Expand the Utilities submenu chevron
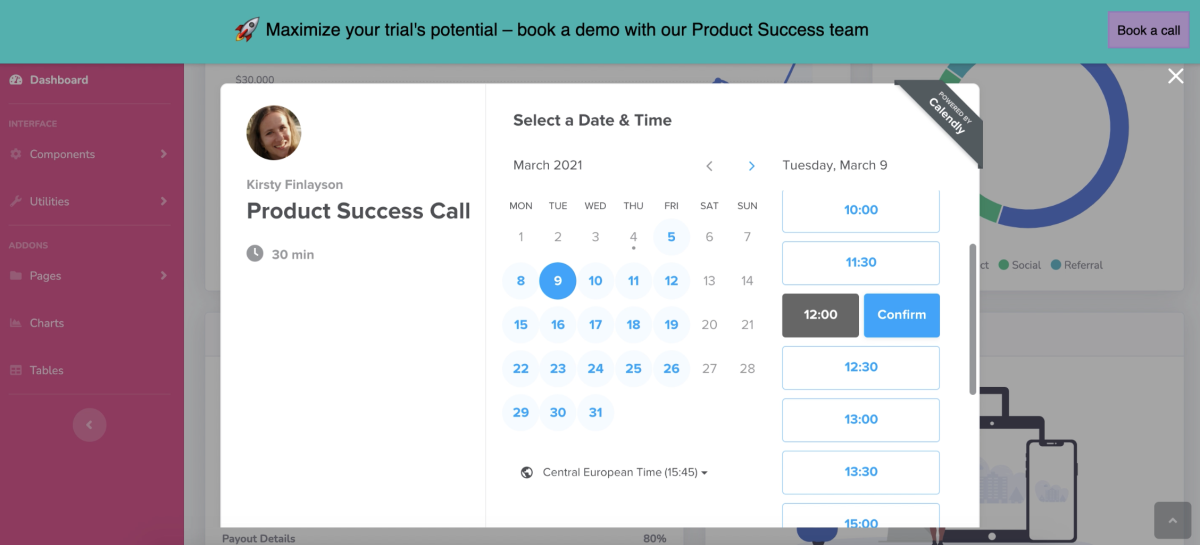1200x545 pixels. (x=163, y=201)
